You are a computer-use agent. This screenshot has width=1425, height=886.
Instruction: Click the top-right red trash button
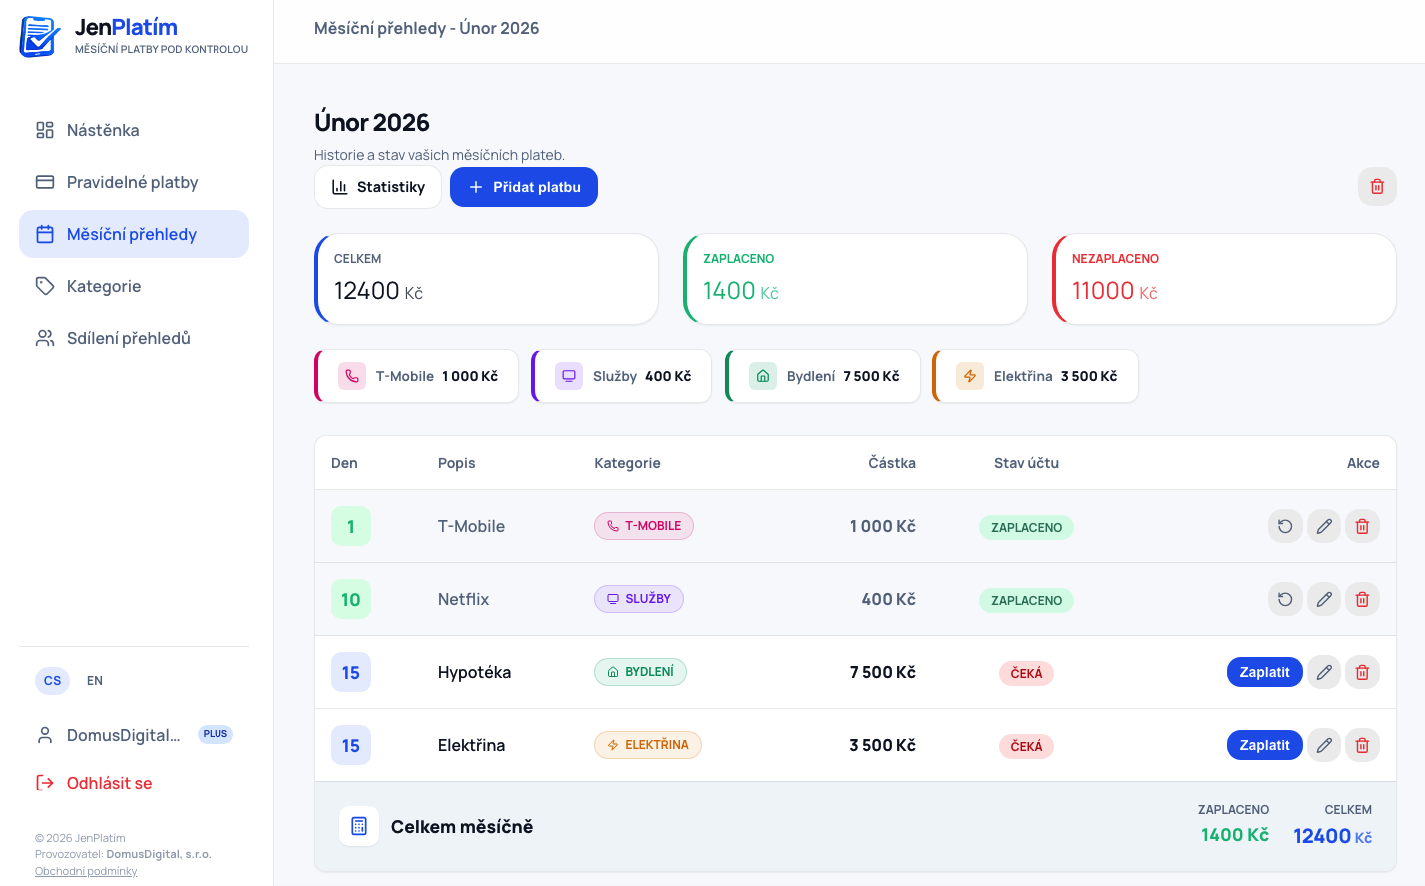[1377, 187]
